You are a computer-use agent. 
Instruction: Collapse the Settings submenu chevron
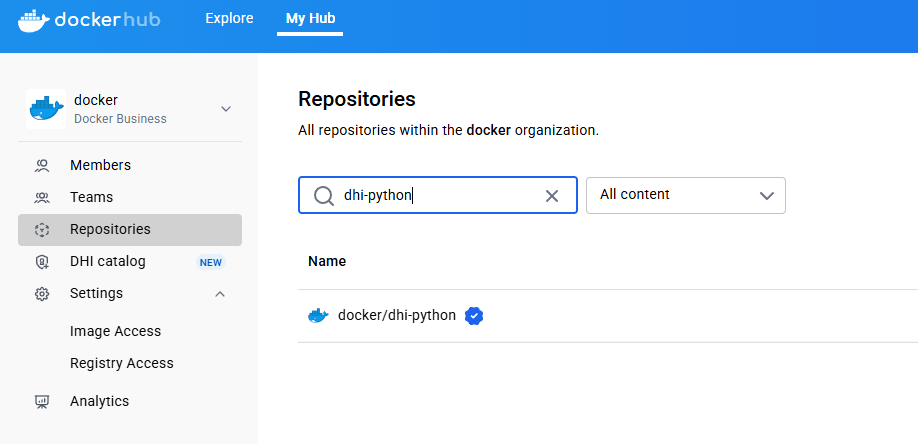coord(220,294)
